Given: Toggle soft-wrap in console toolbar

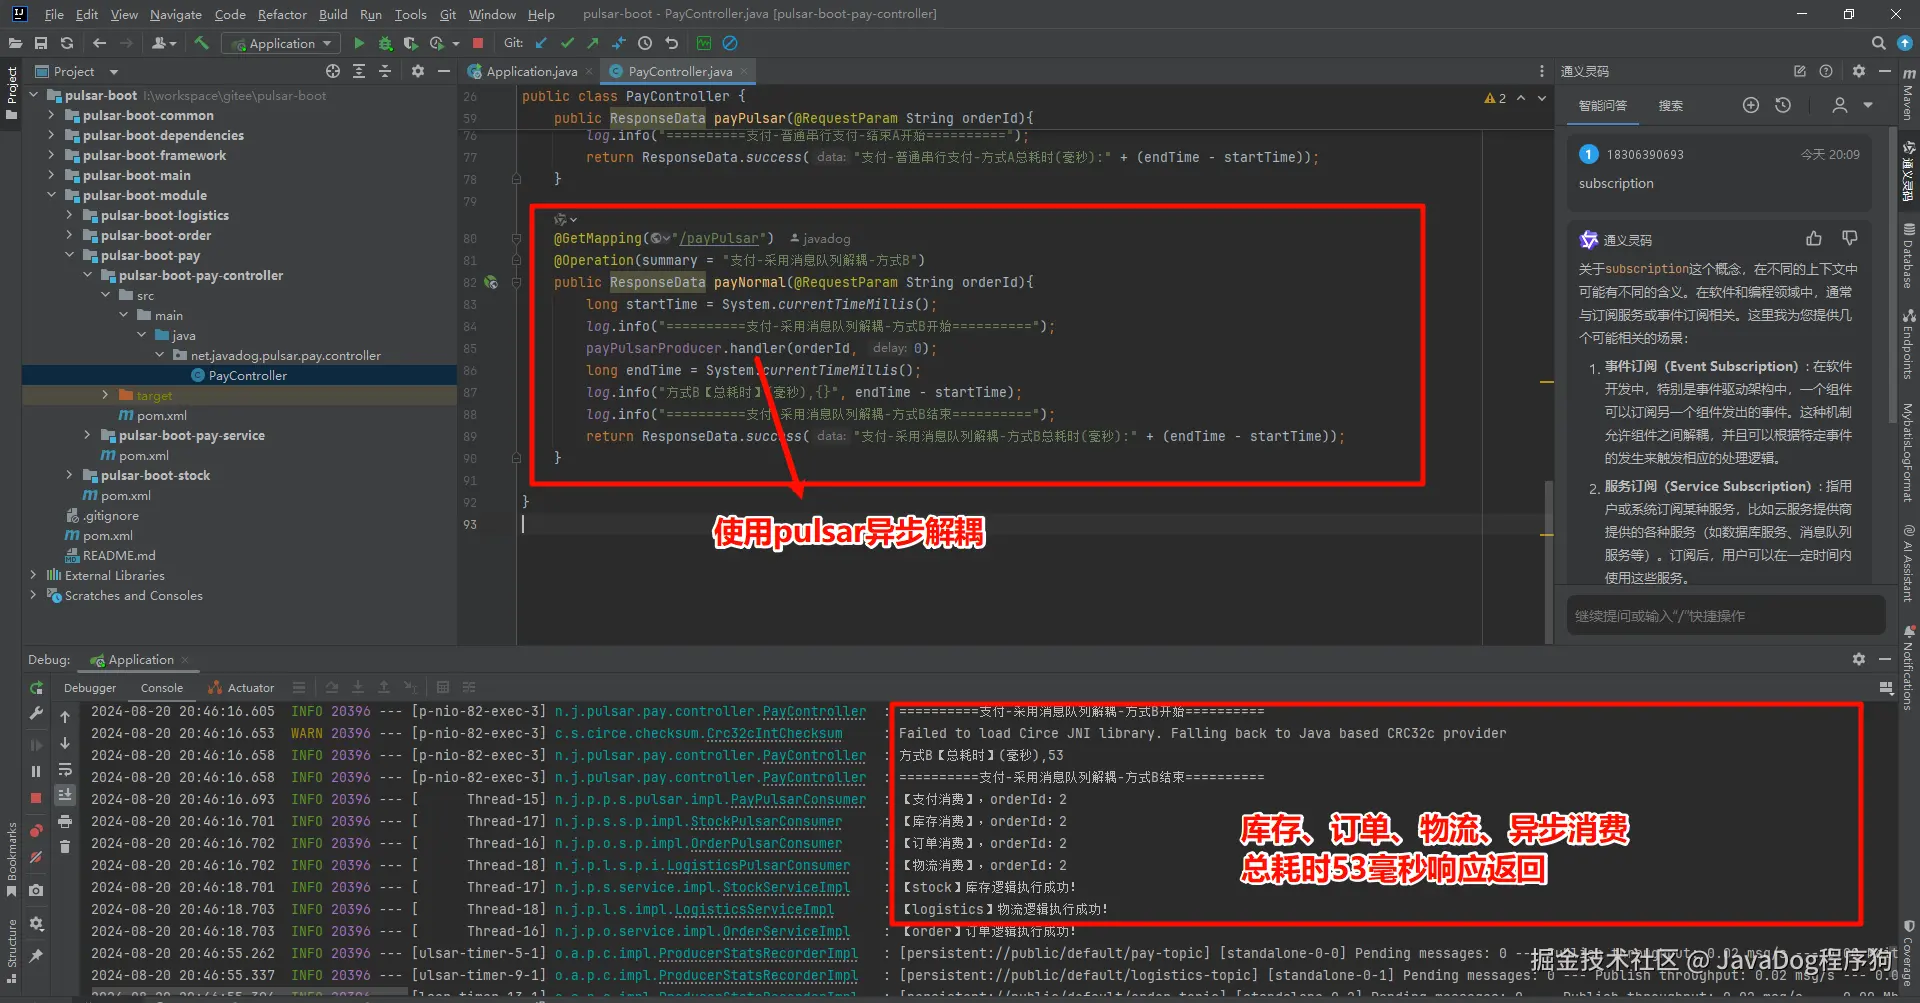Looking at the screenshot, I should pyautogui.click(x=65, y=769).
